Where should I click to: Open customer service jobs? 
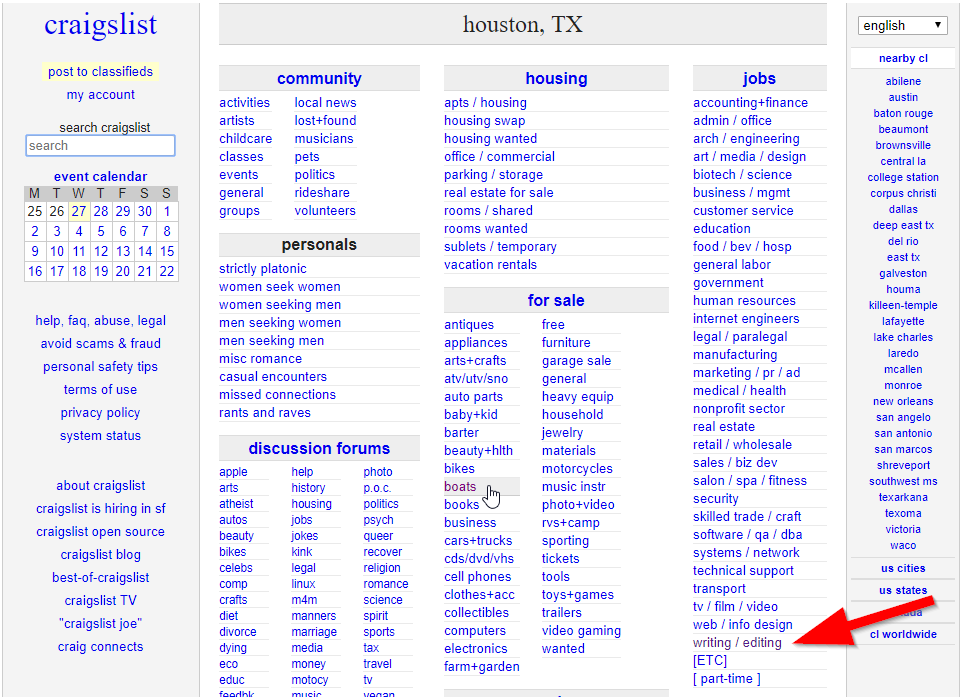743,211
